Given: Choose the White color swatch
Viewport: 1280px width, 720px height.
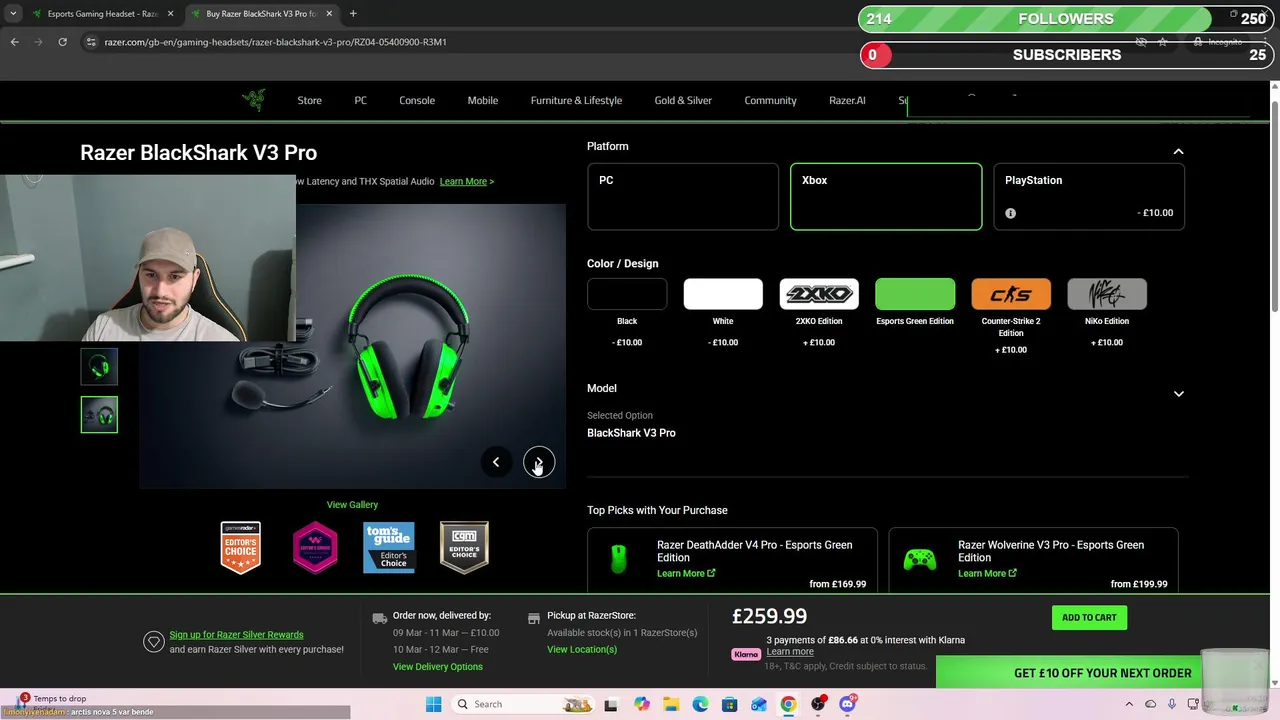Looking at the screenshot, I should 723,294.
